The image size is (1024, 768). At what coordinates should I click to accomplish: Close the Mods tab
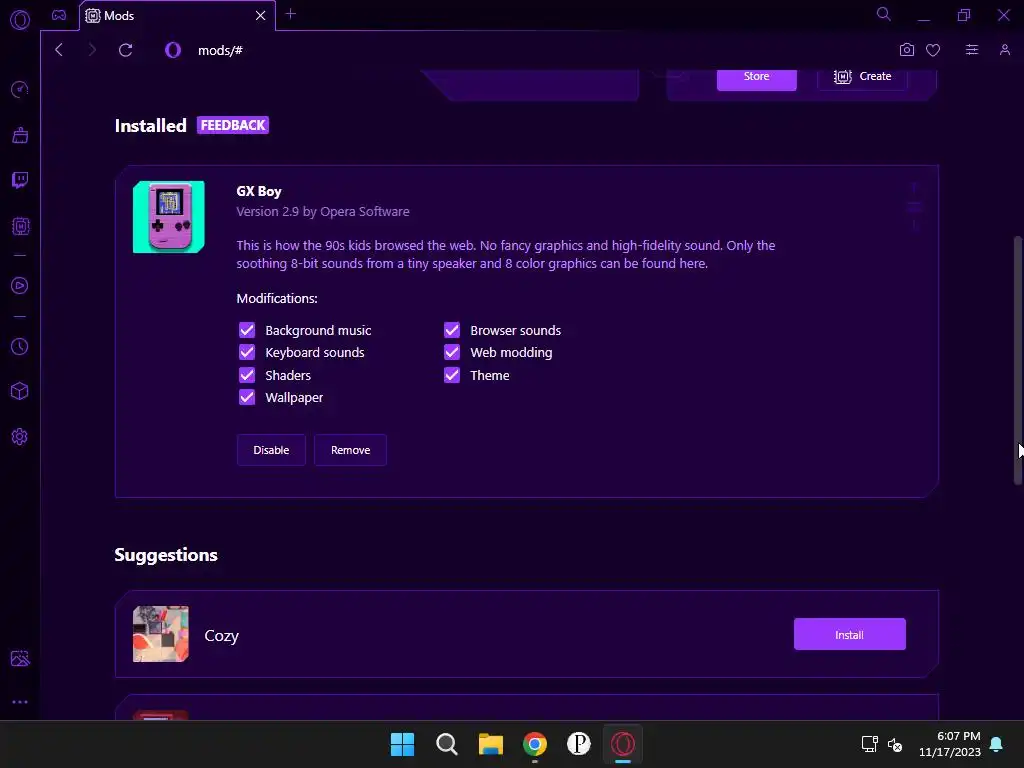(x=261, y=15)
